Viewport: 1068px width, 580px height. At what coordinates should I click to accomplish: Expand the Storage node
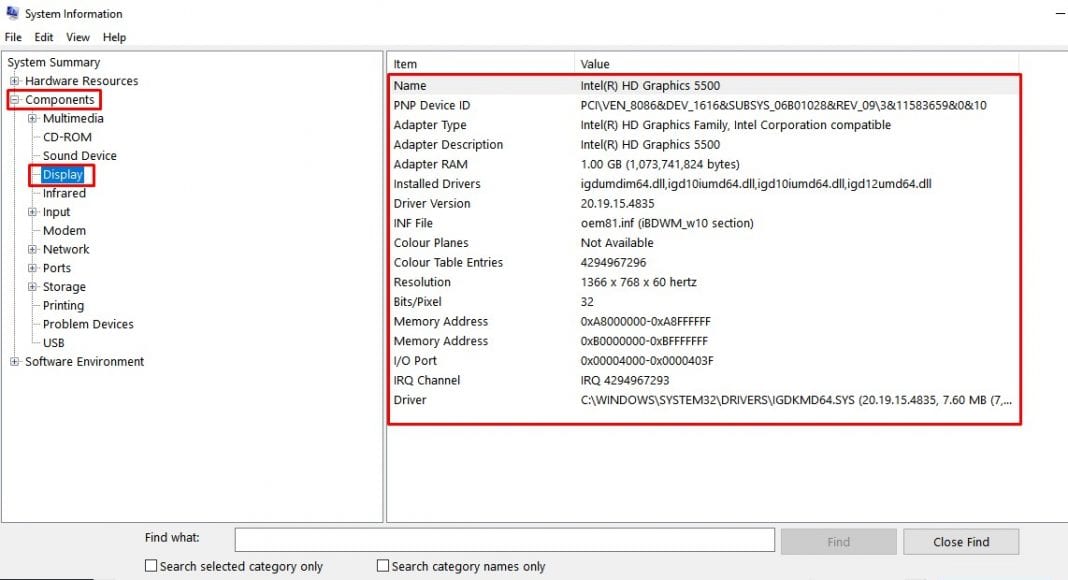31,287
